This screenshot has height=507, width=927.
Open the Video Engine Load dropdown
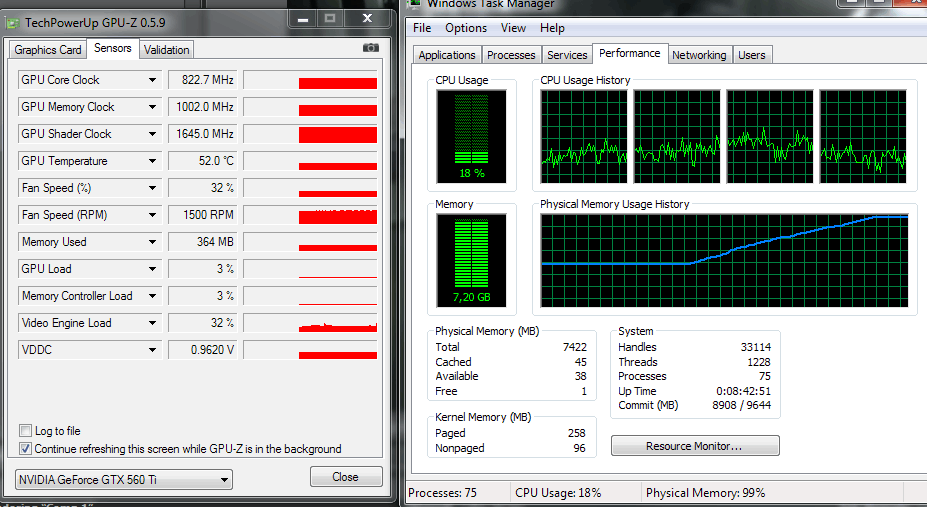click(153, 323)
